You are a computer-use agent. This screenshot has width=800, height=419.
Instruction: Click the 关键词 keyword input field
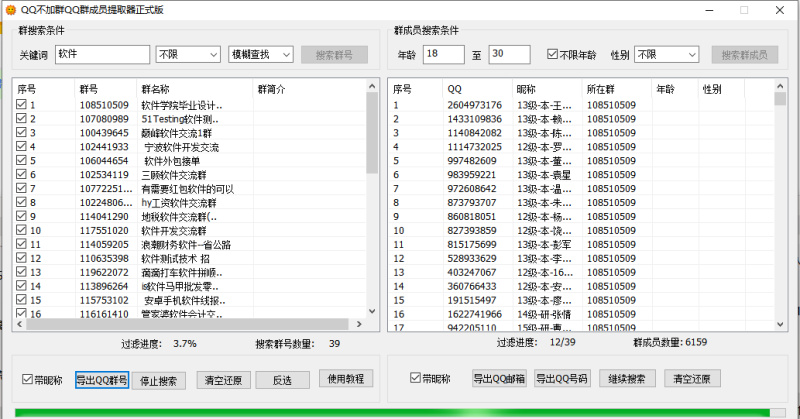102,54
